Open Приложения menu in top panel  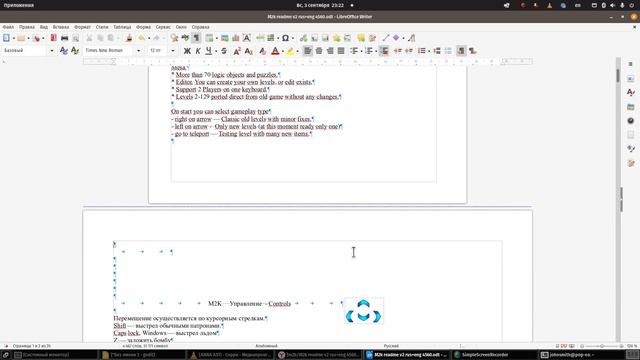[19, 5]
